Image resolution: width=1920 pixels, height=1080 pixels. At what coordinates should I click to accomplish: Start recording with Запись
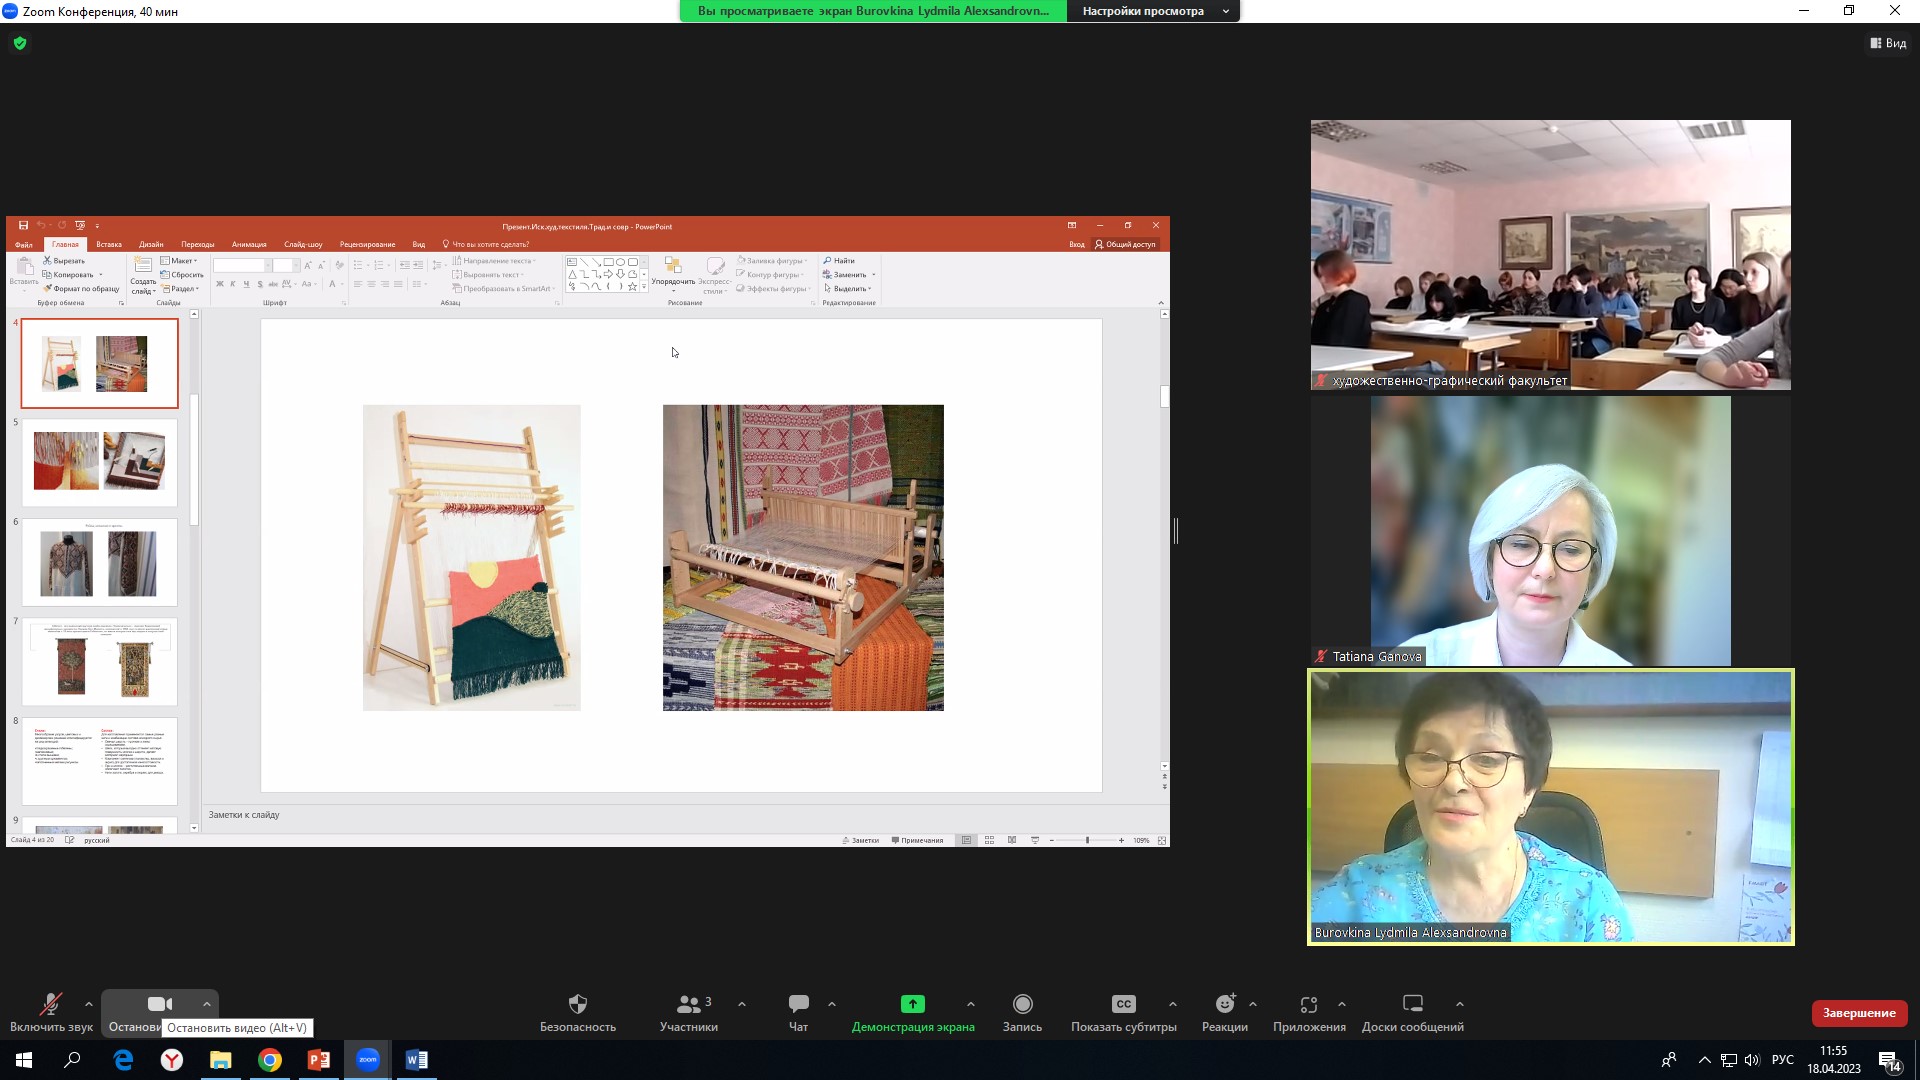[1022, 1004]
